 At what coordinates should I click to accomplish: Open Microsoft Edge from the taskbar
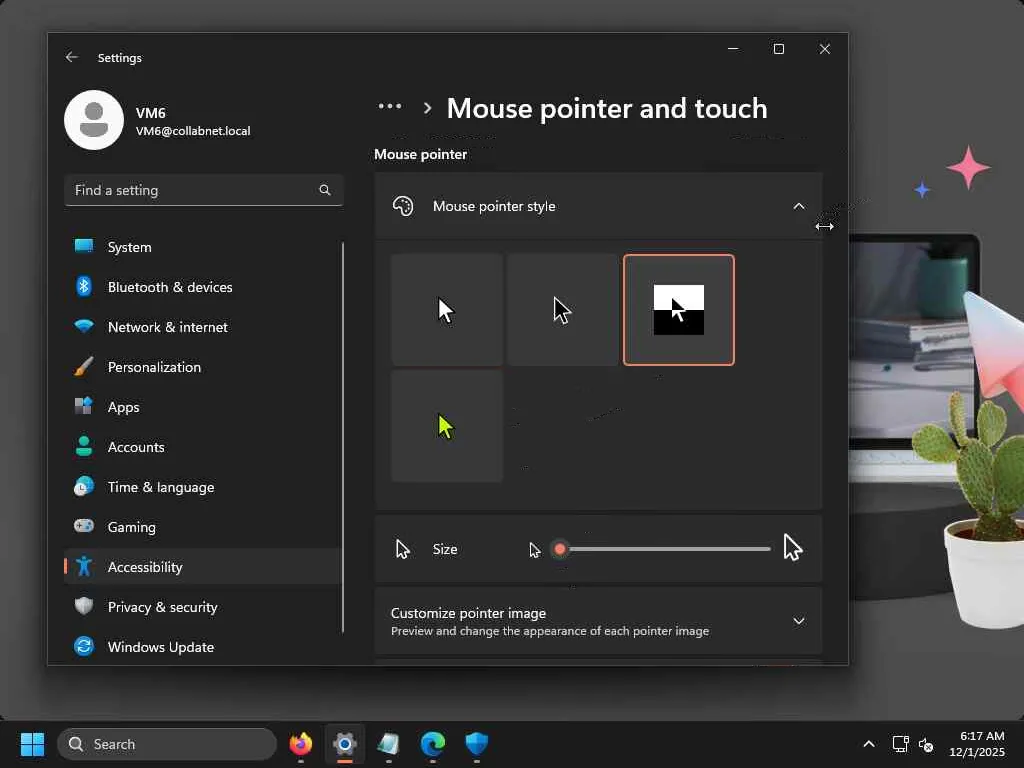pyautogui.click(x=432, y=743)
